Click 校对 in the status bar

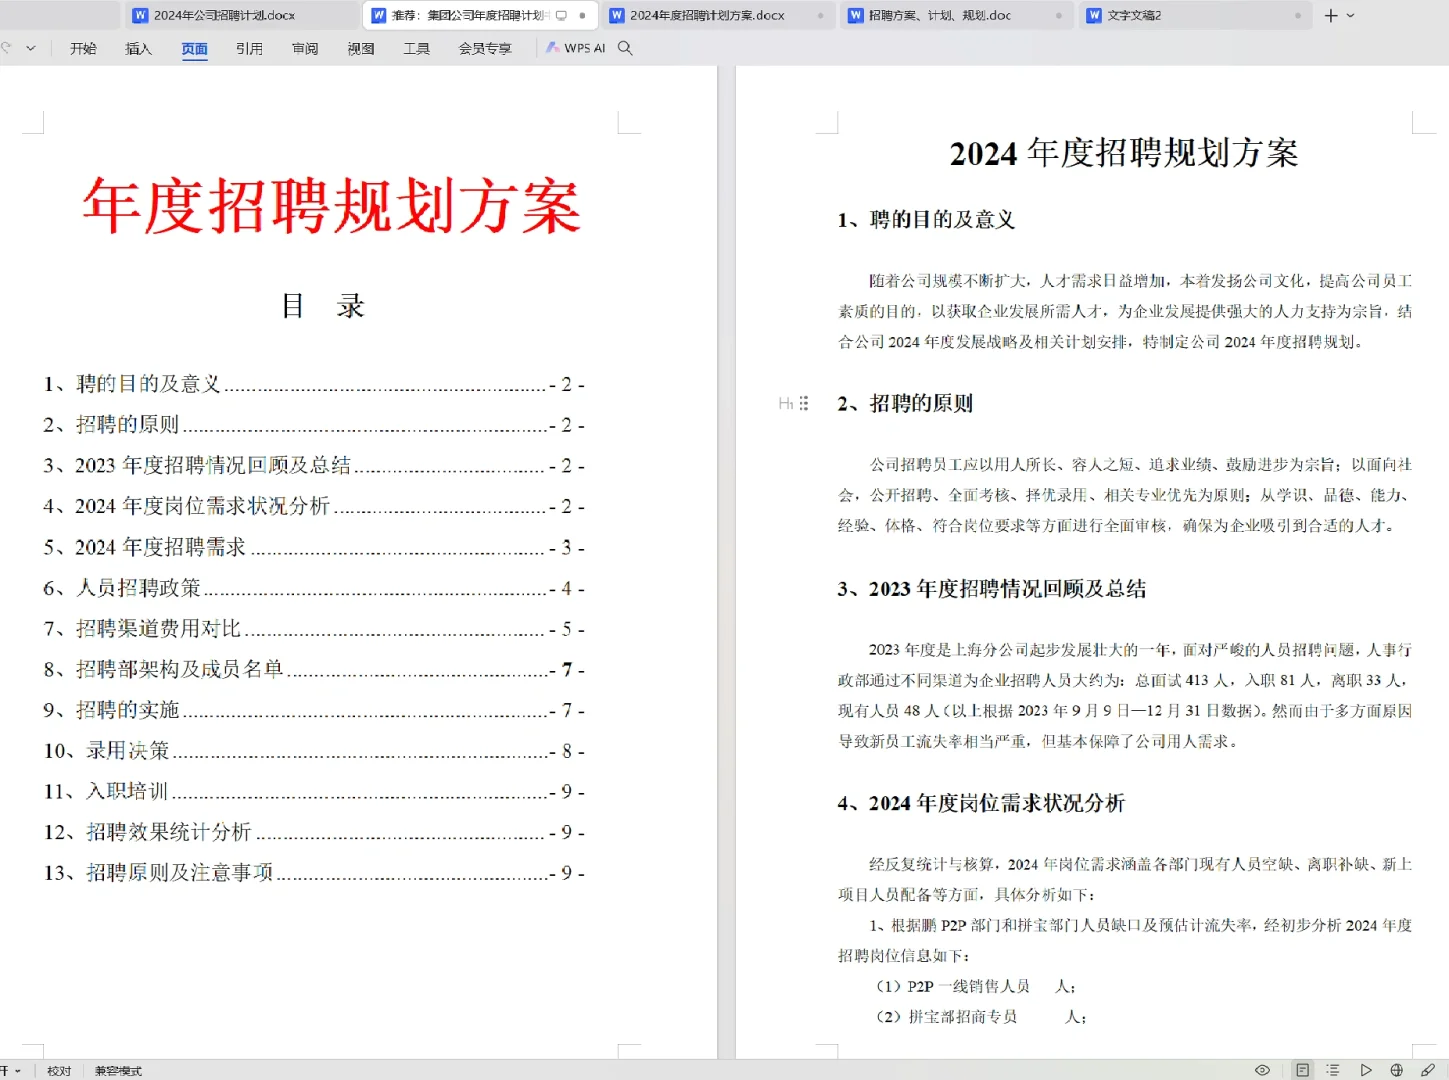point(59,1071)
